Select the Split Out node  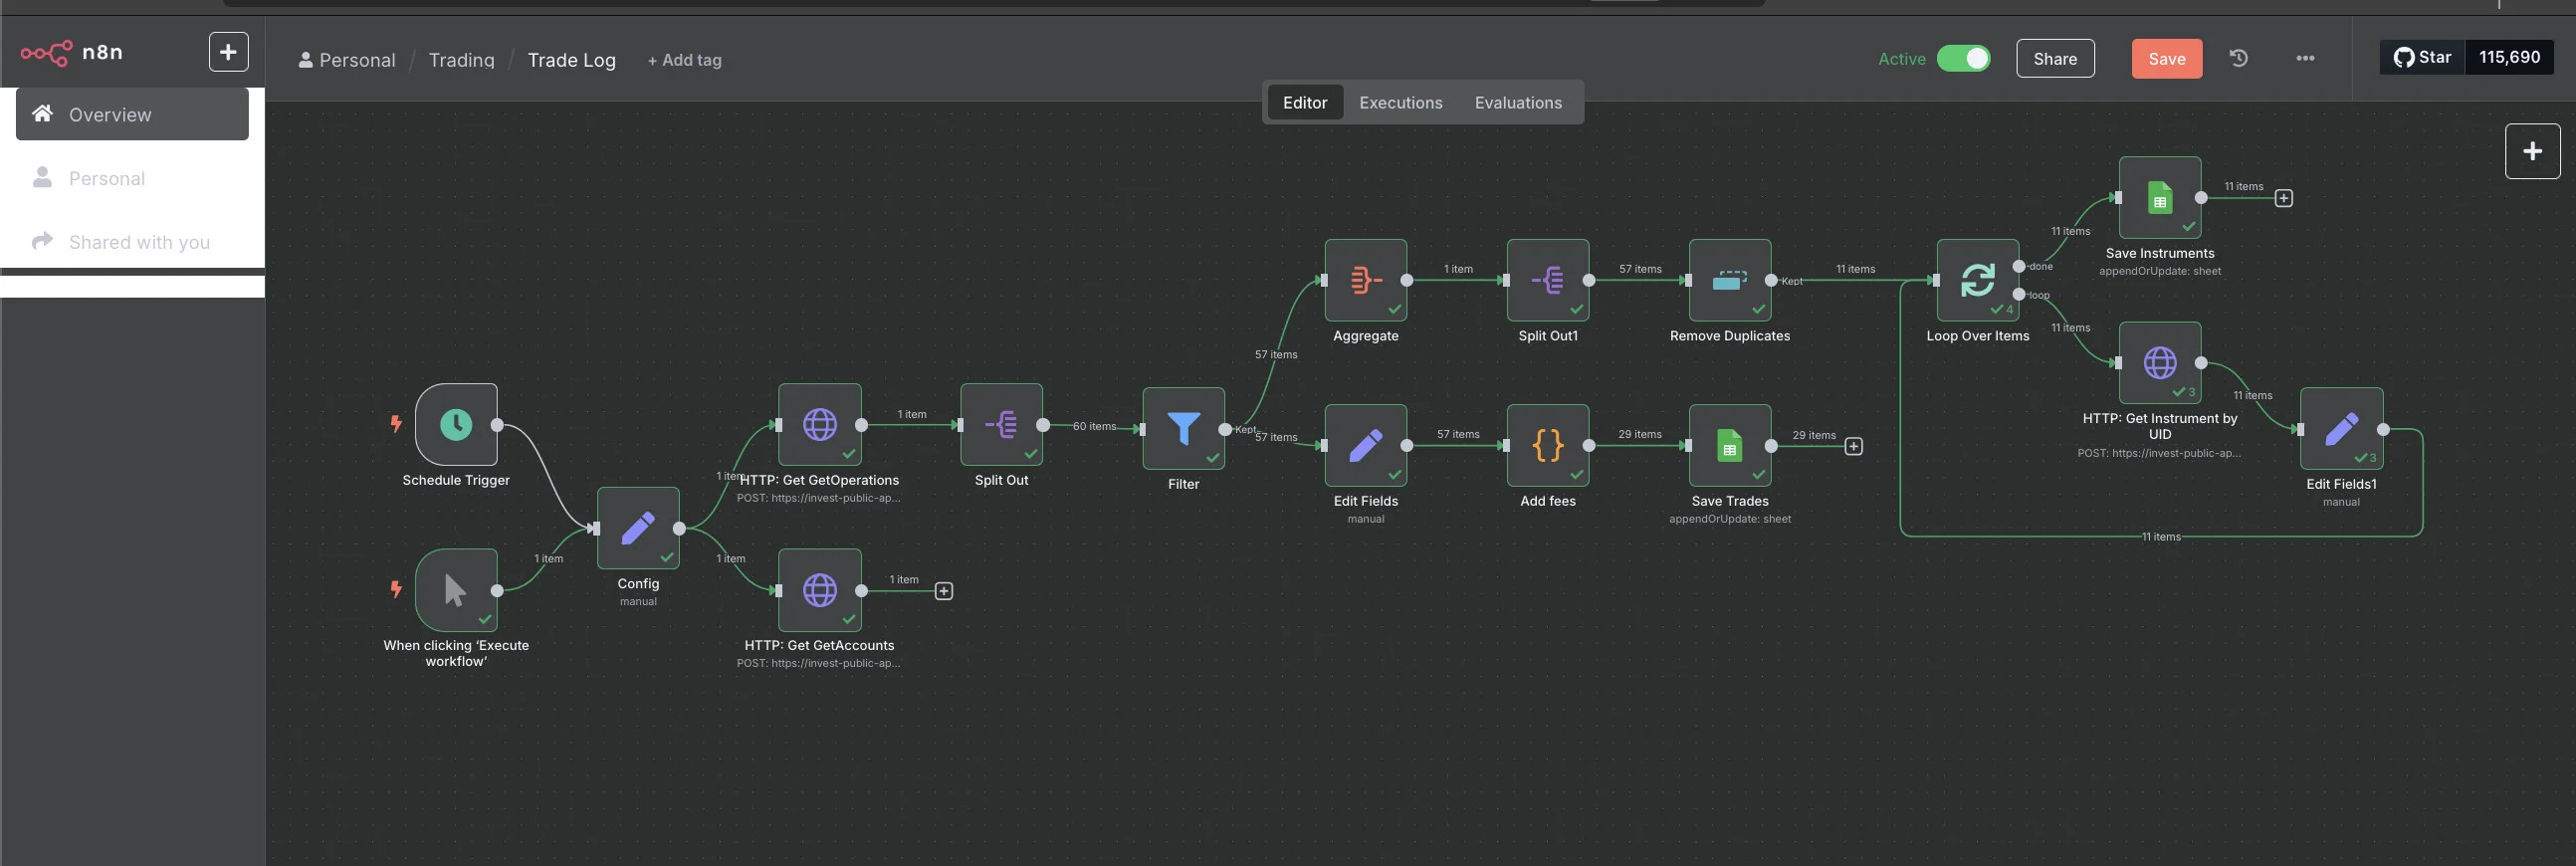(1002, 424)
